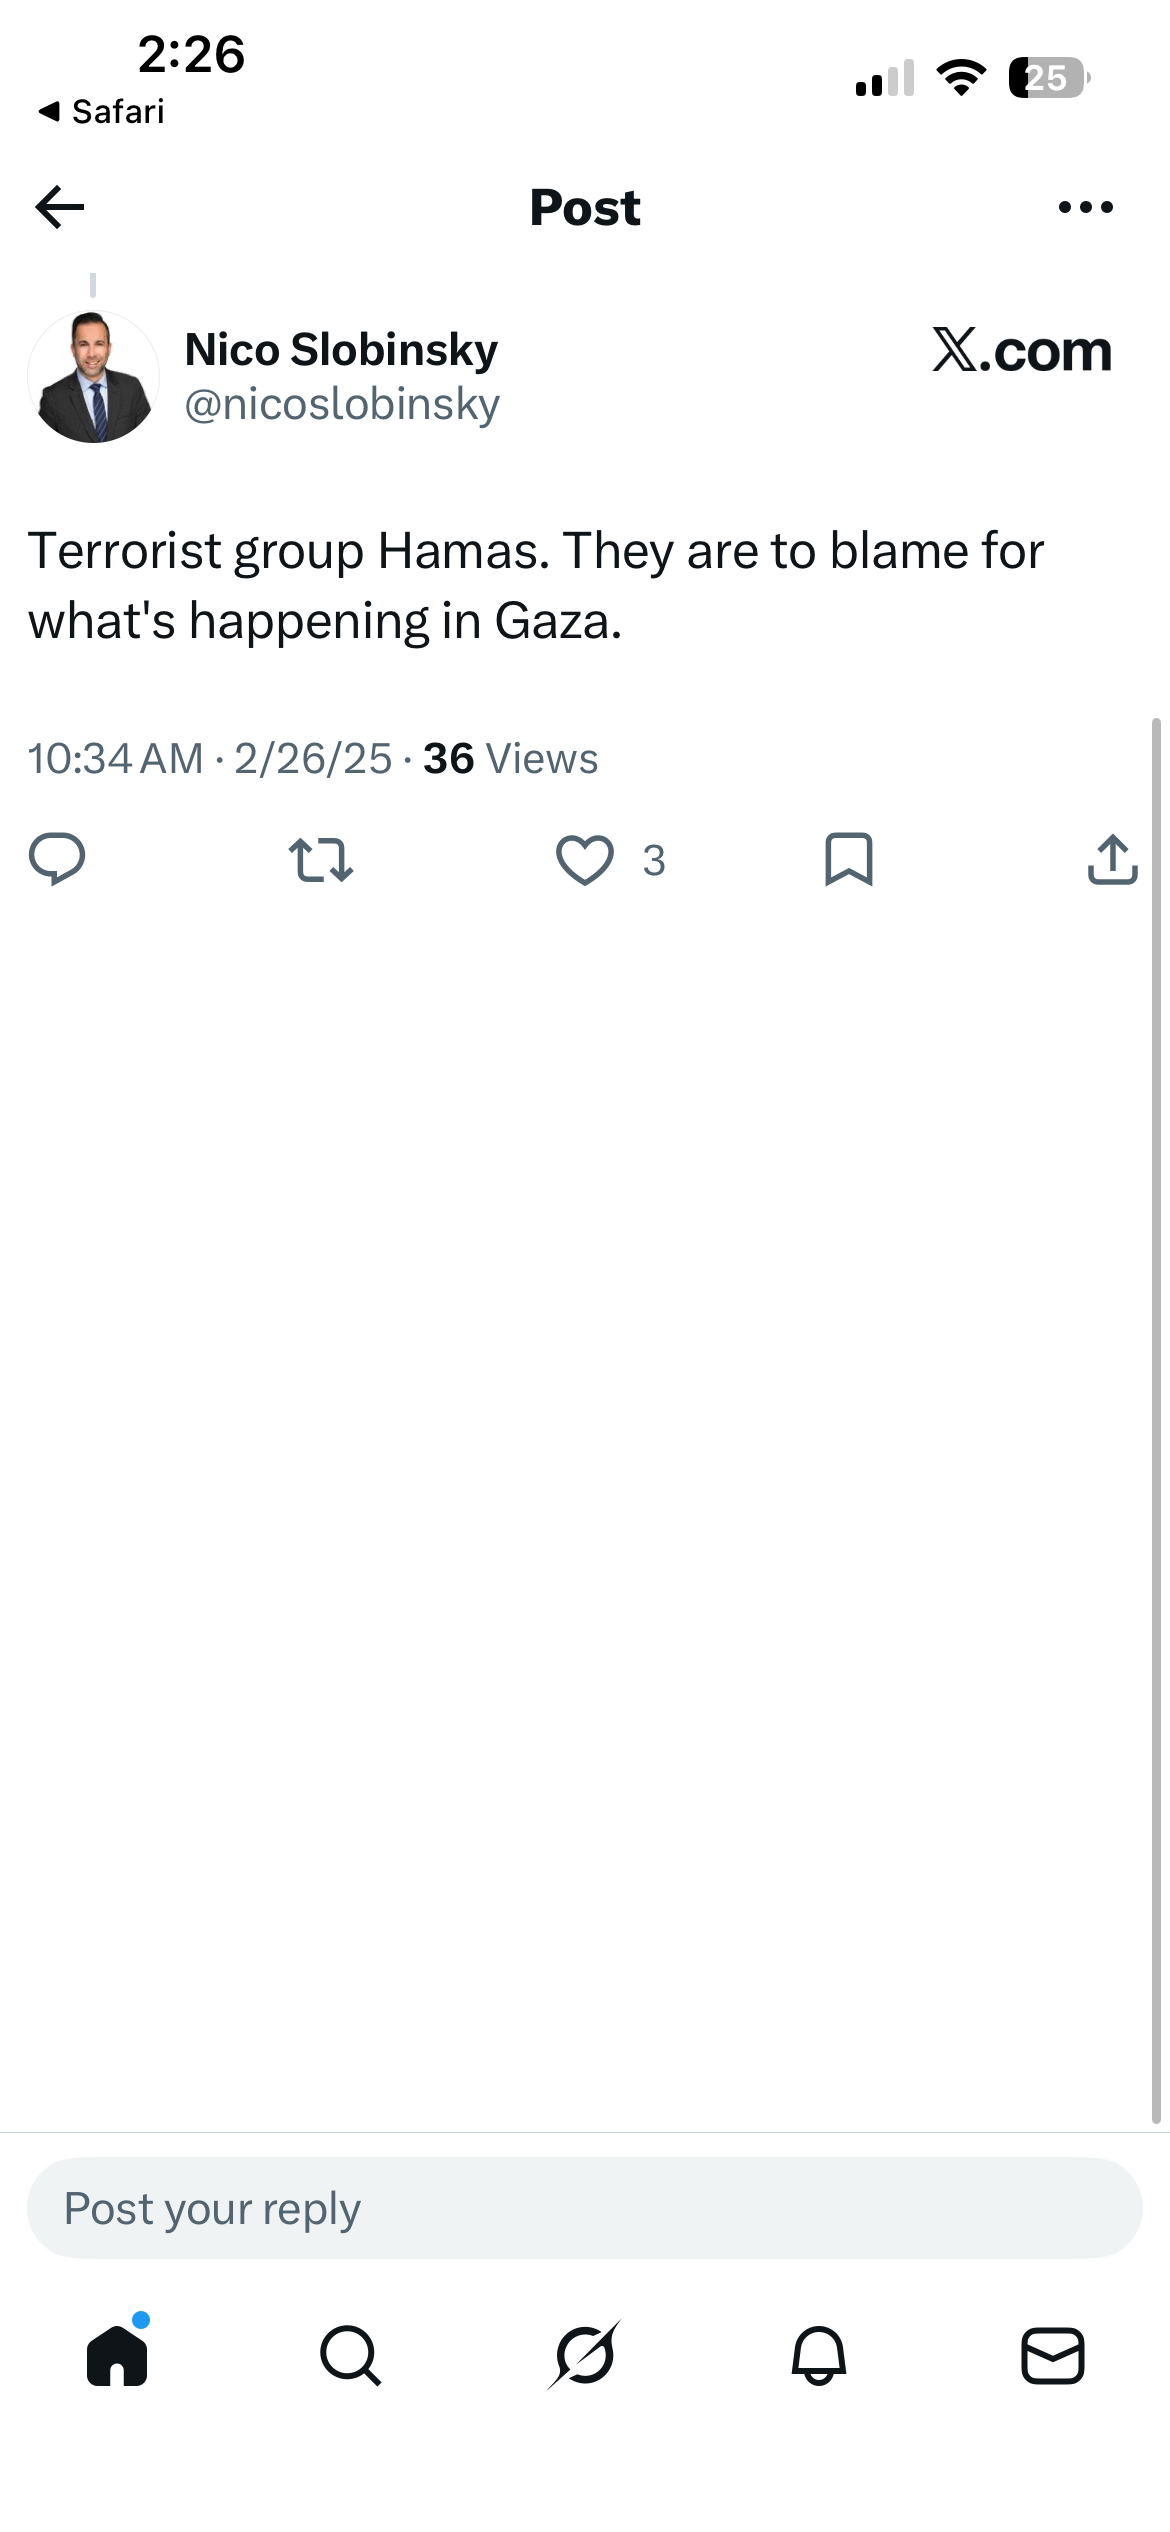Open the Nico Slobinsky display name link
The width and height of the screenshot is (1170, 2532).
341,350
